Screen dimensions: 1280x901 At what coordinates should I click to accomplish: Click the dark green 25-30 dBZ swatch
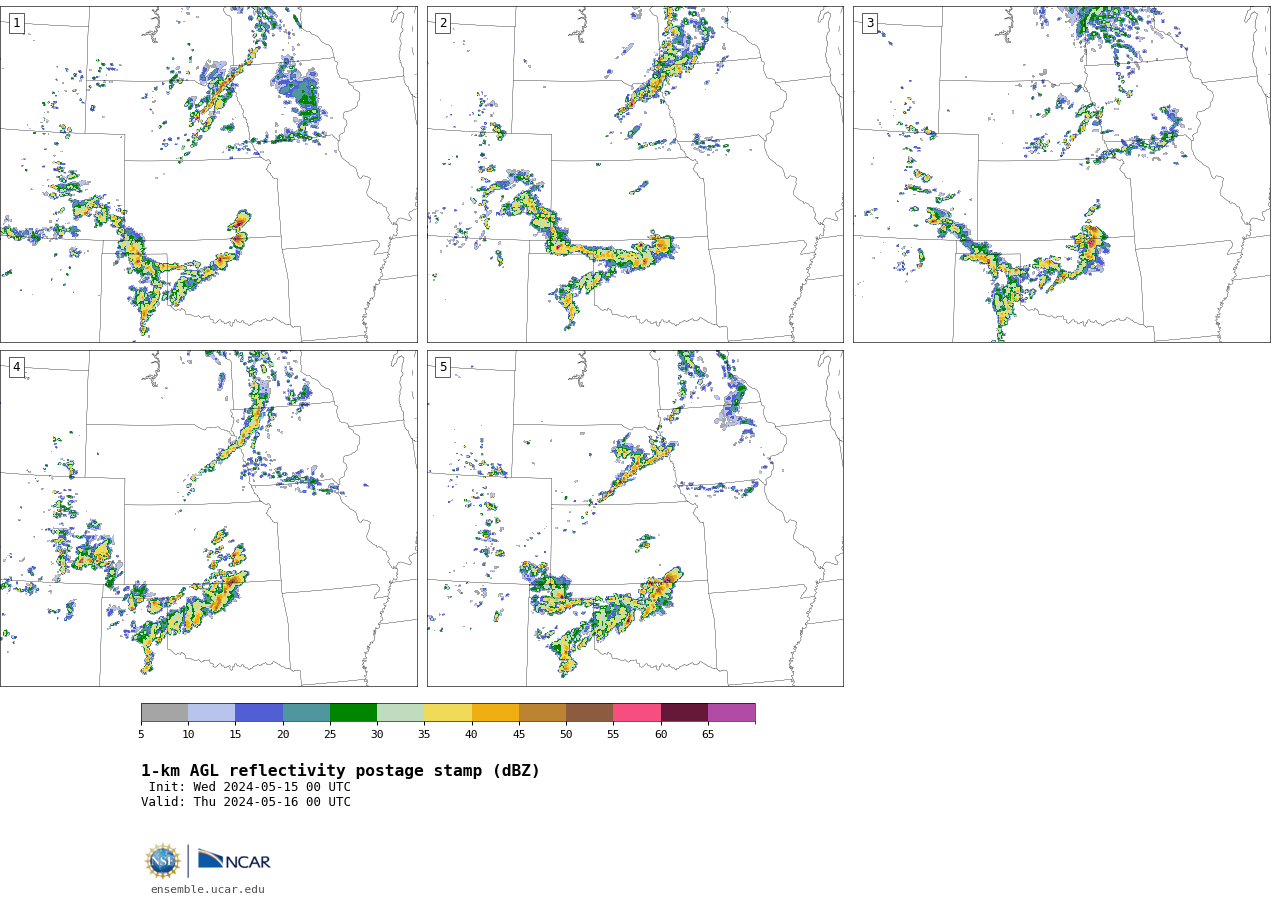(x=353, y=712)
